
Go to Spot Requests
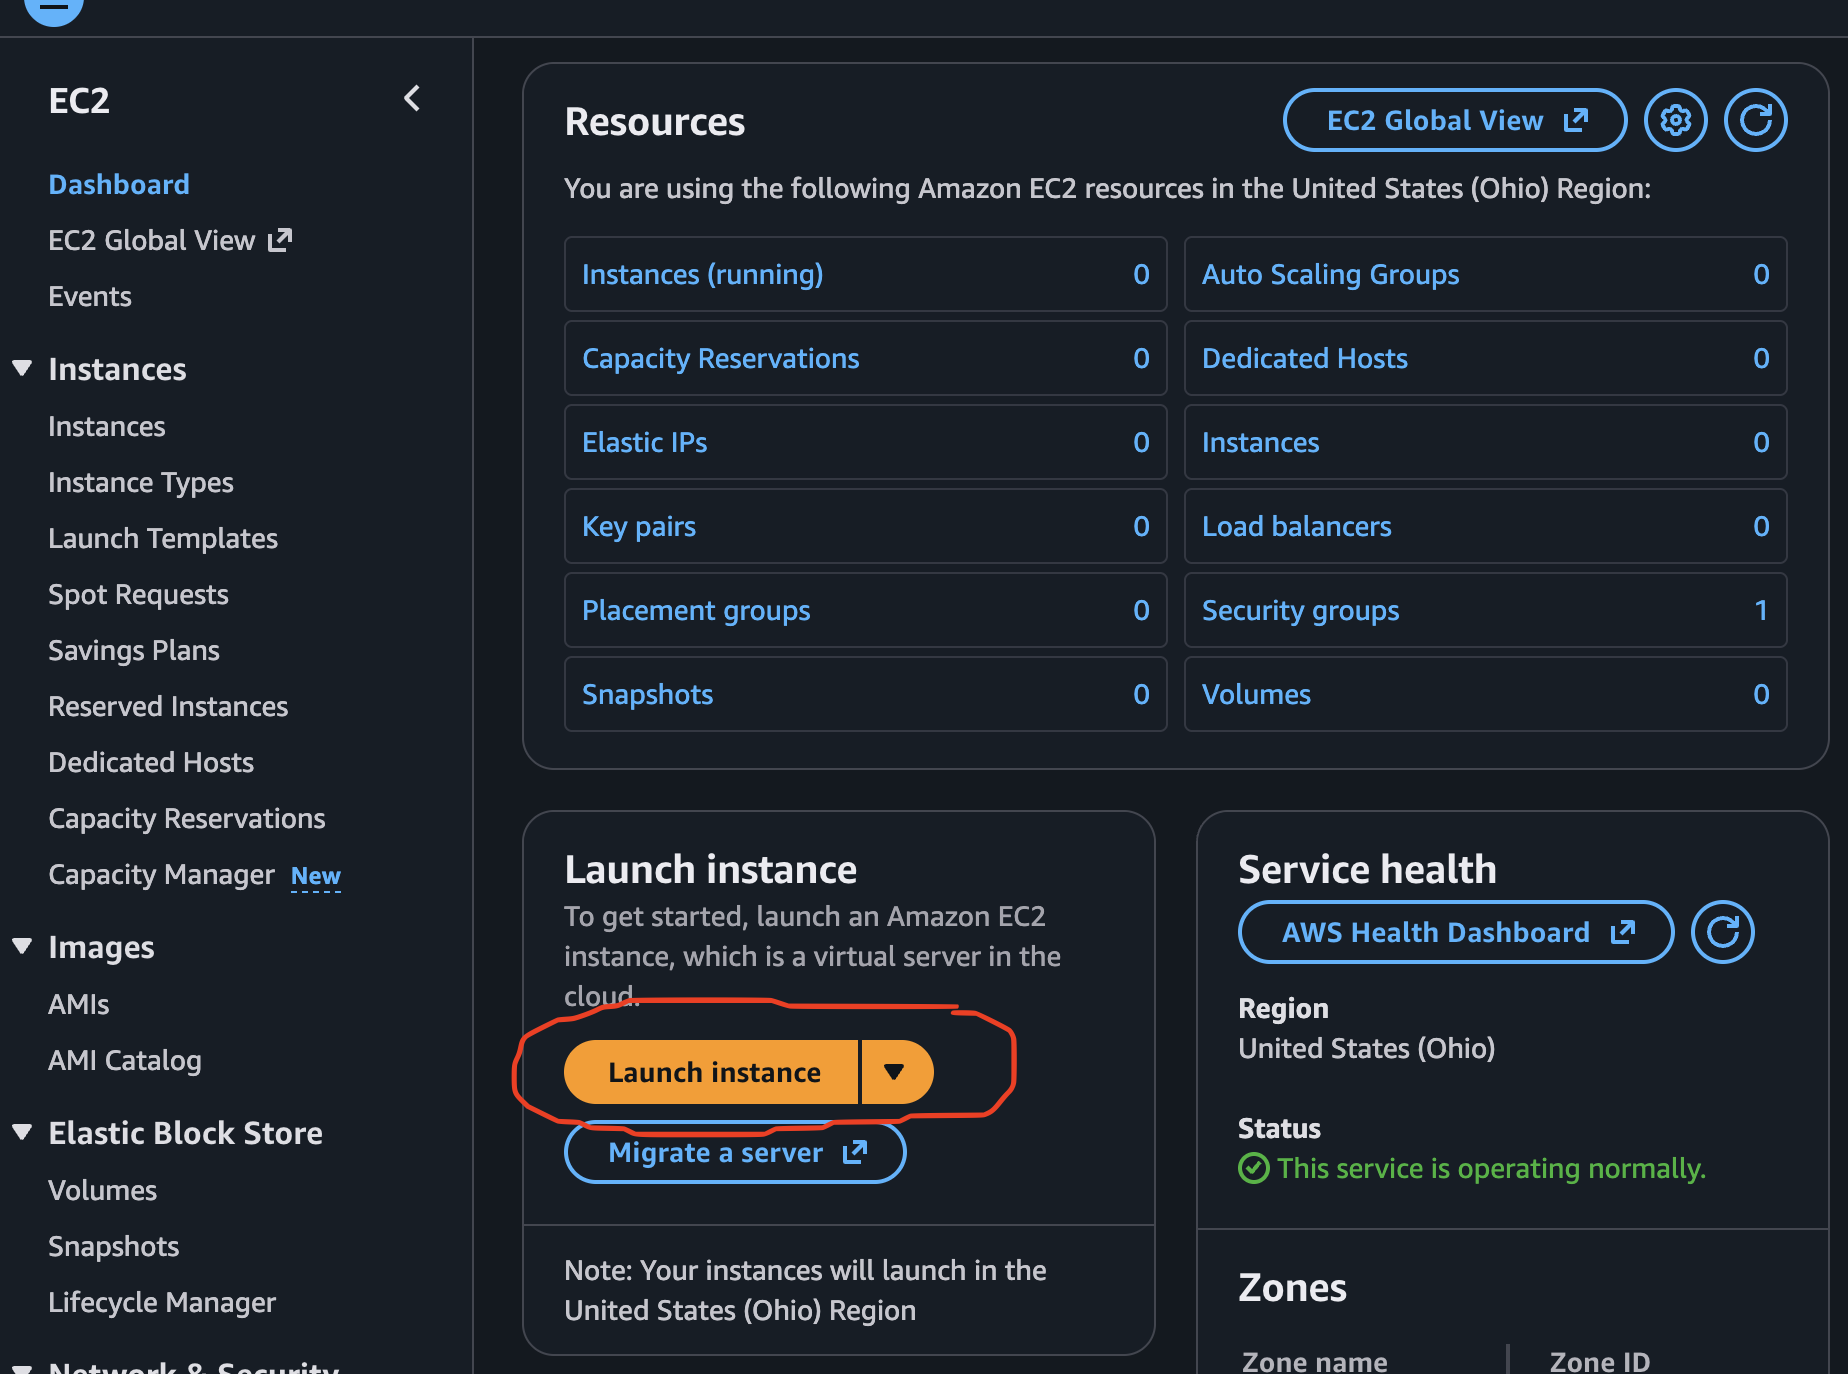(x=139, y=594)
